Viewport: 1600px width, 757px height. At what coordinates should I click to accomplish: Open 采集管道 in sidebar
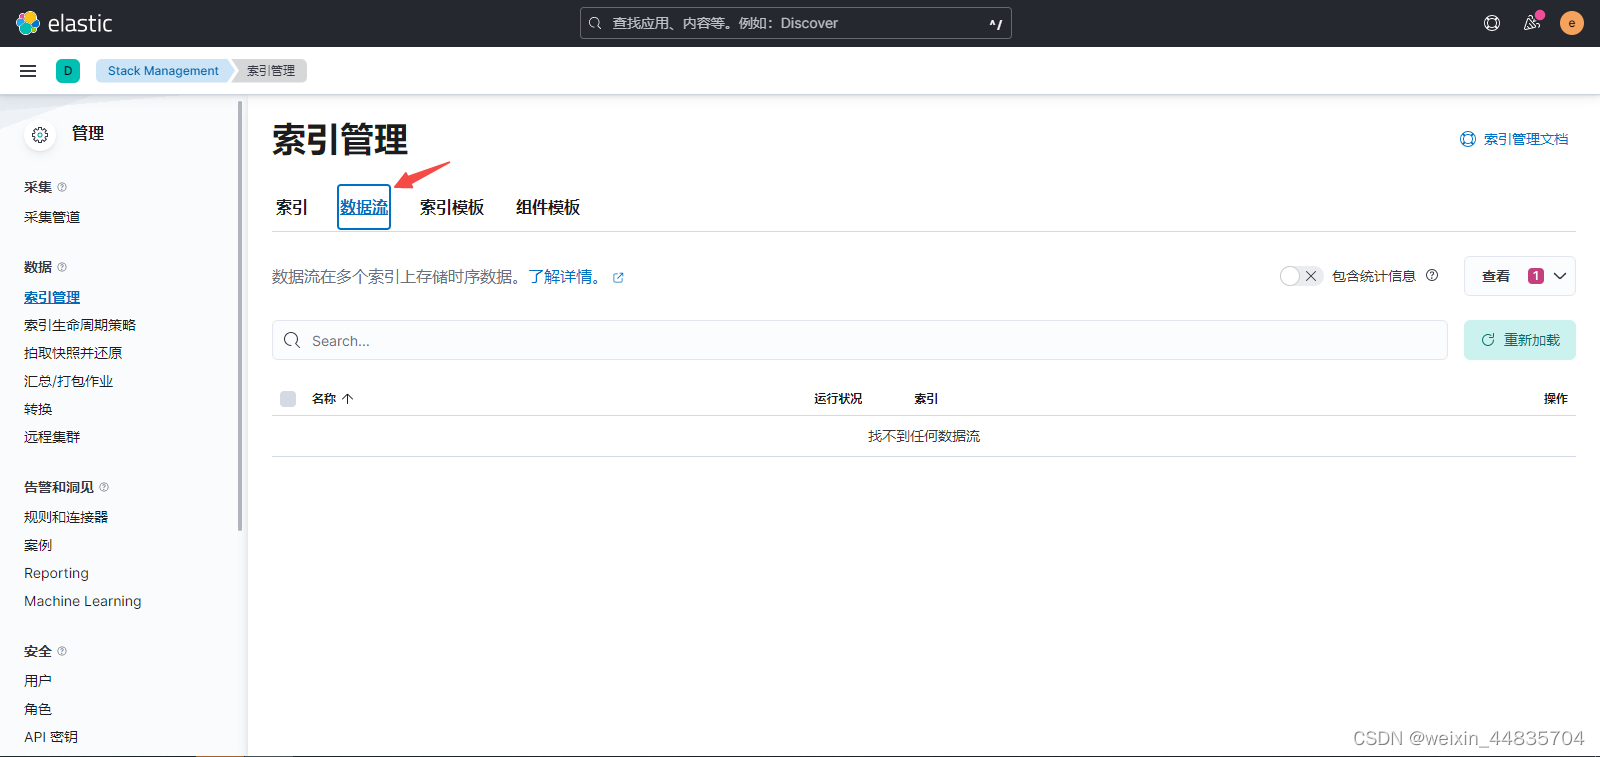click(x=52, y=217)
